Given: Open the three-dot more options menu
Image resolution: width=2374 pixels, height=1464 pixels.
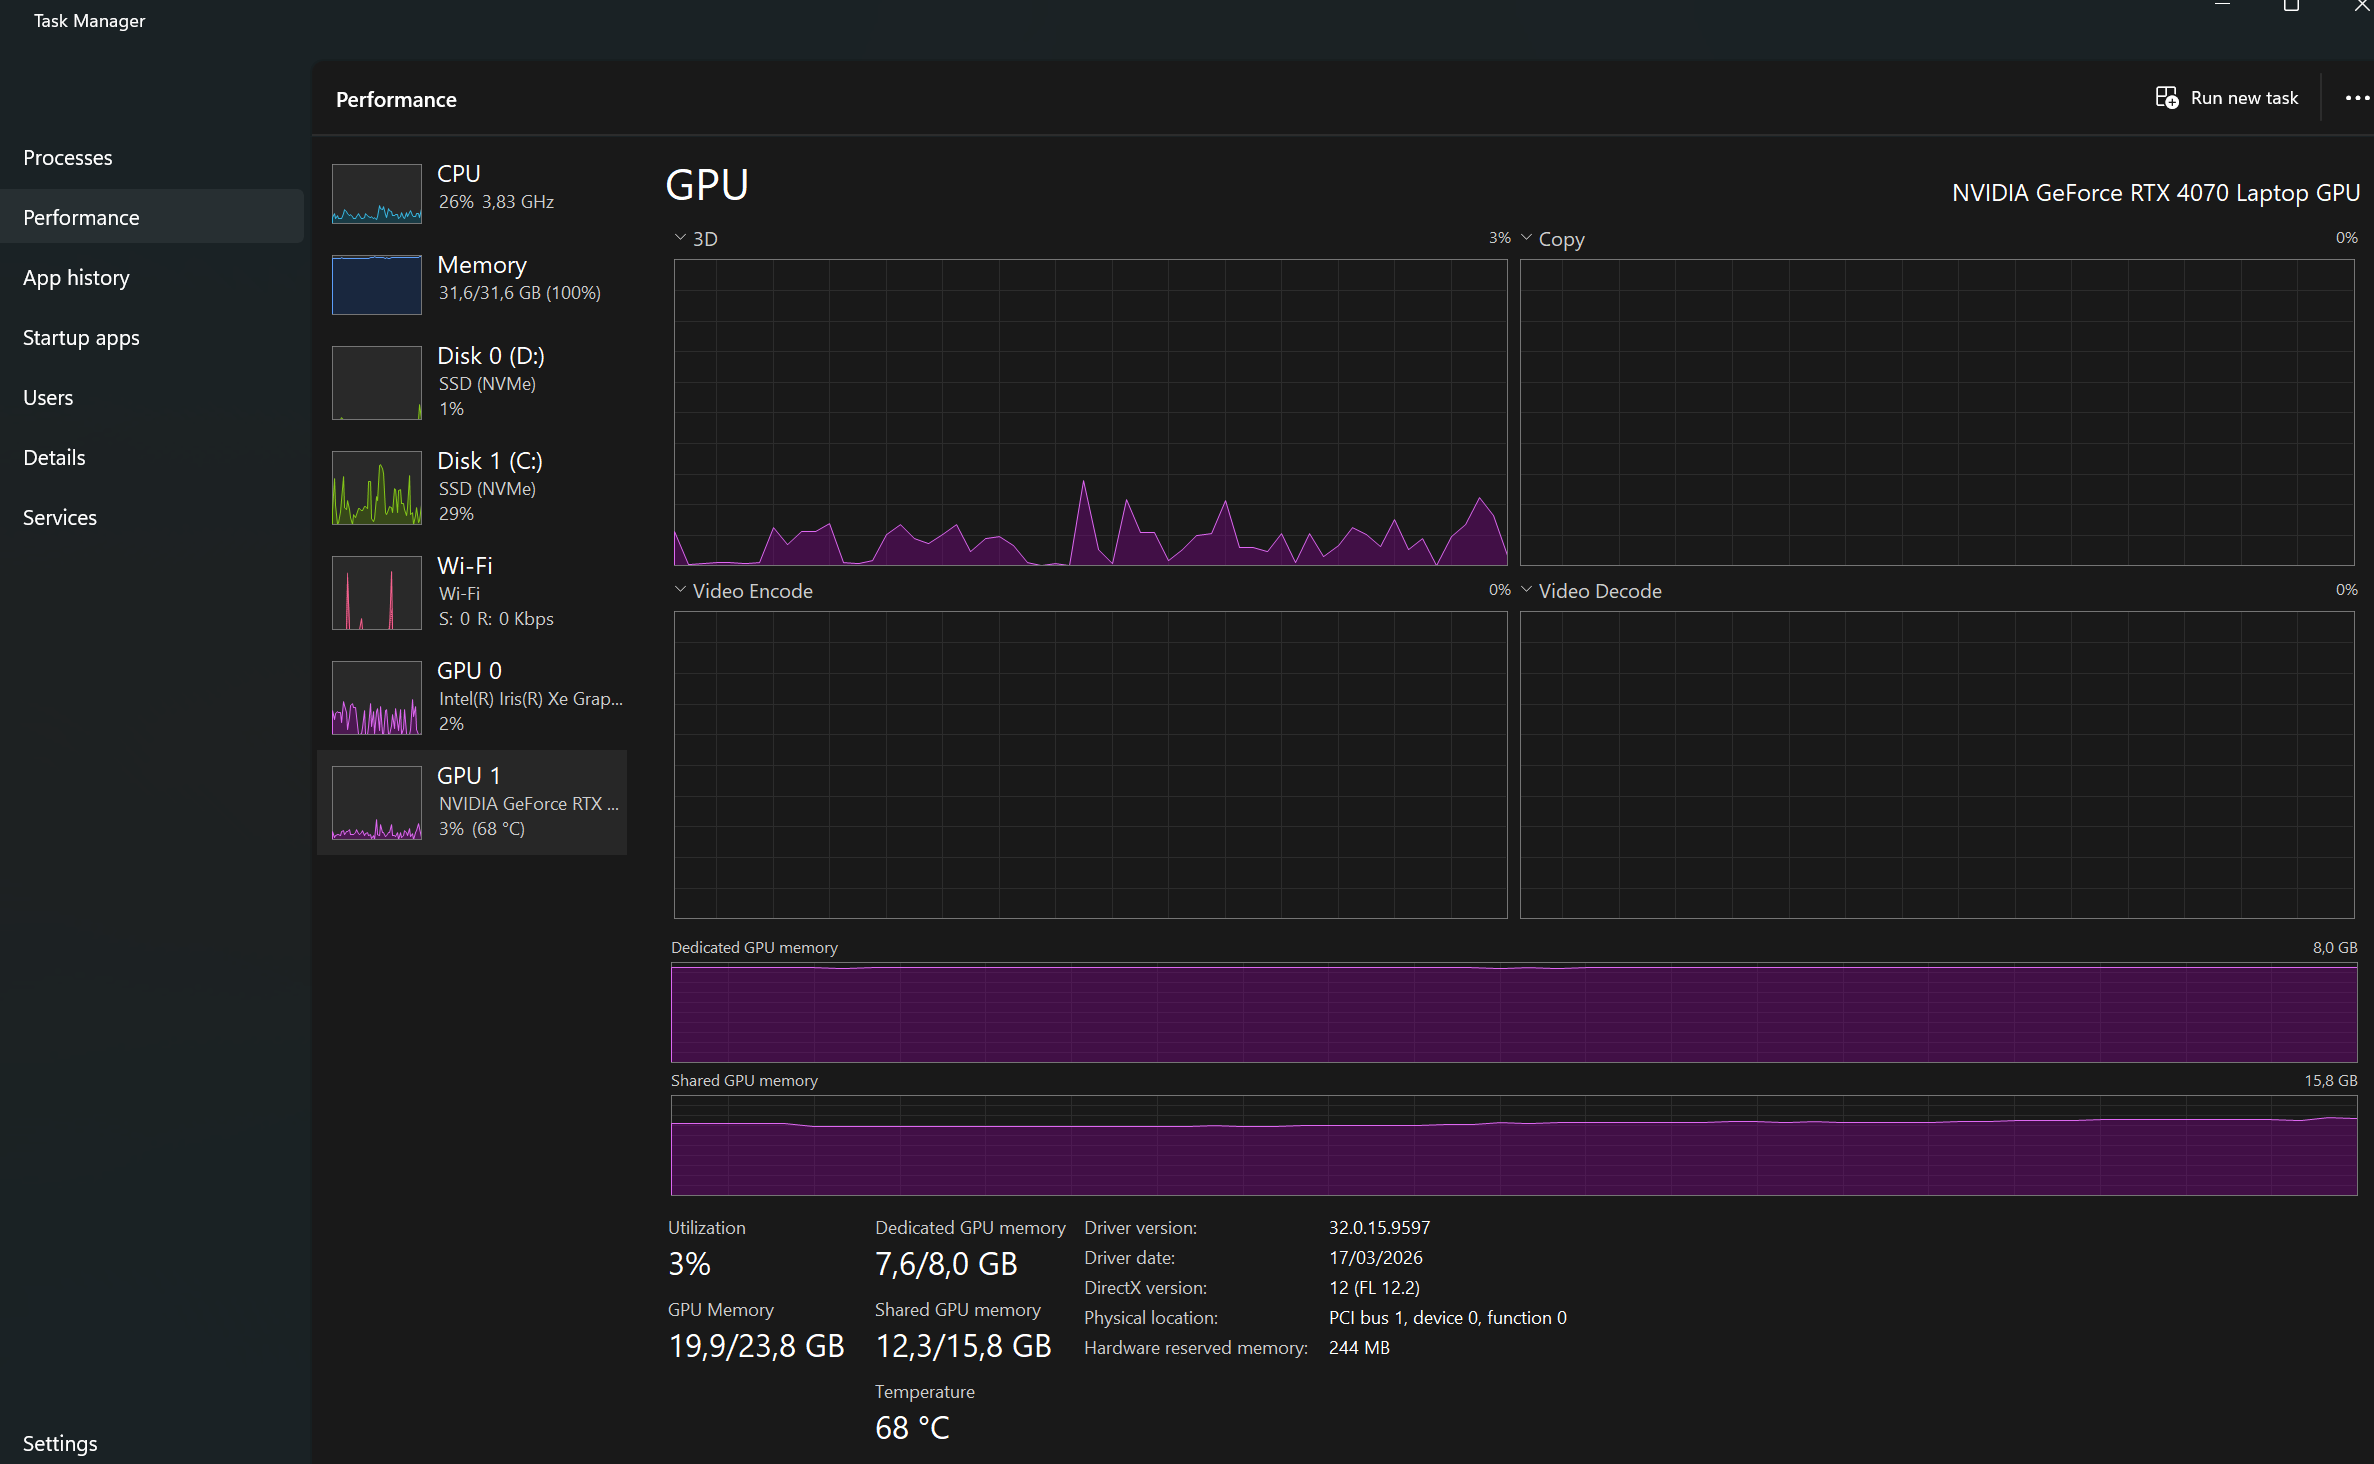Looking at the screenshot, I should pos(2356,98).
